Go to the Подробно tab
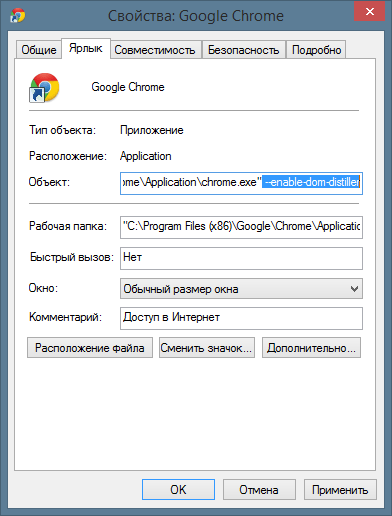Viewport: 392px width, 516px height. 316,50
